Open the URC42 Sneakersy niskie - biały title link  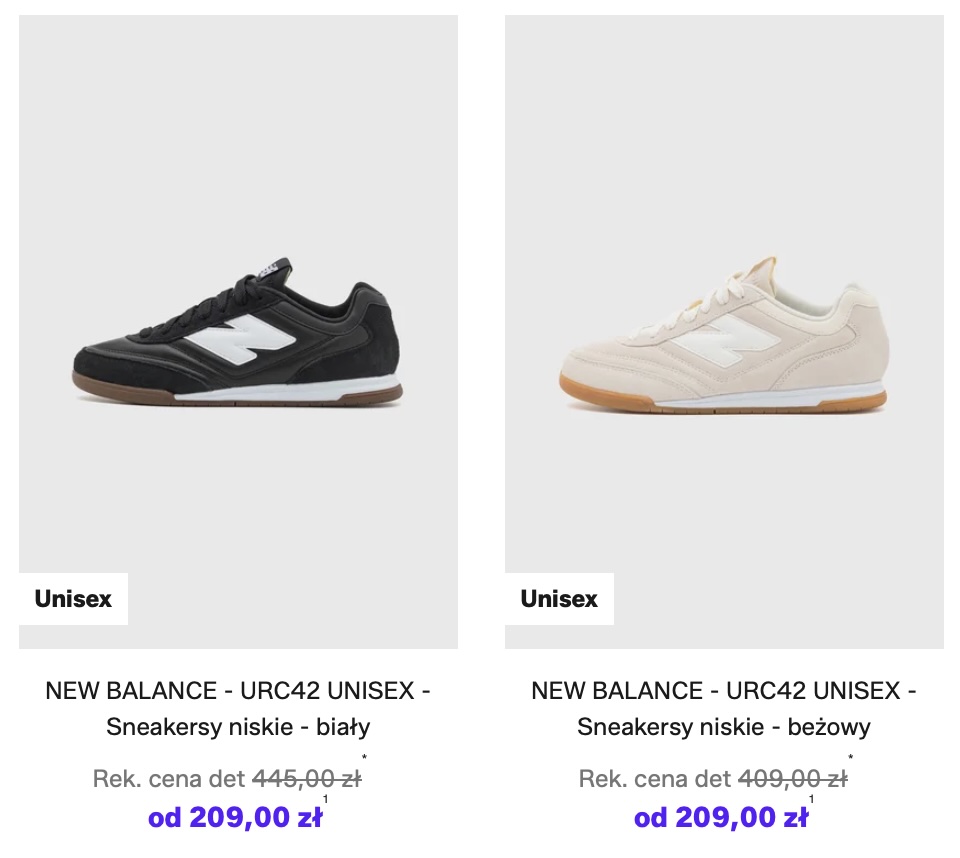[238, 708]
